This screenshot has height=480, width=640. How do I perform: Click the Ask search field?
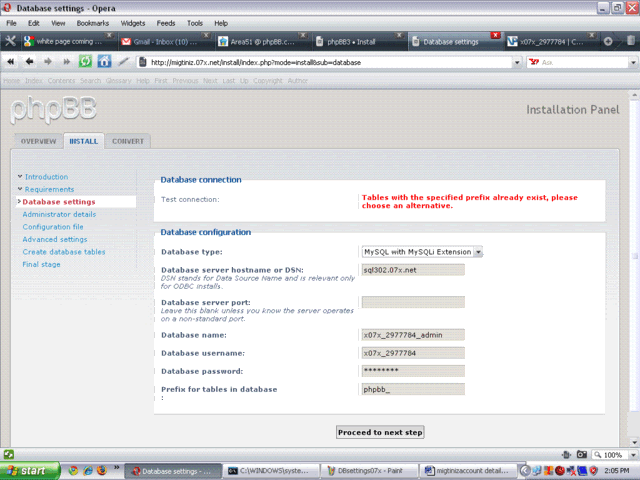(584, 62)
